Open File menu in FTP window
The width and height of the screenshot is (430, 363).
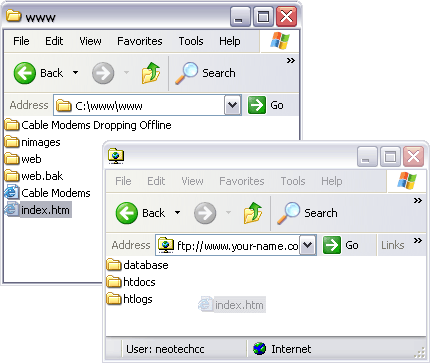123,181
